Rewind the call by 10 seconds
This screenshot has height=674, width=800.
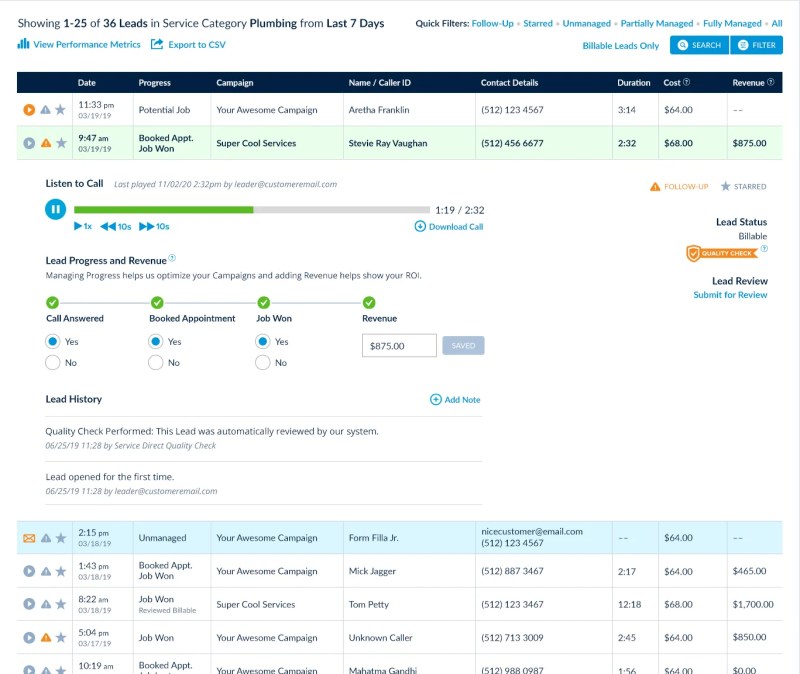tap(116, 227)
